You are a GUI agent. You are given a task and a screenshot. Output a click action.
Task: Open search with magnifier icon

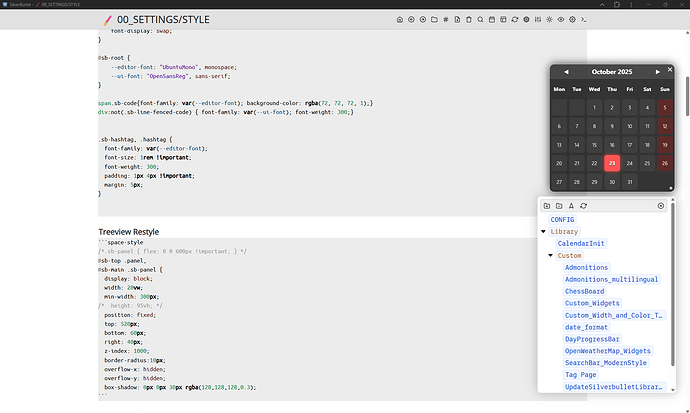pyautogui.click(x=480, y=20)
